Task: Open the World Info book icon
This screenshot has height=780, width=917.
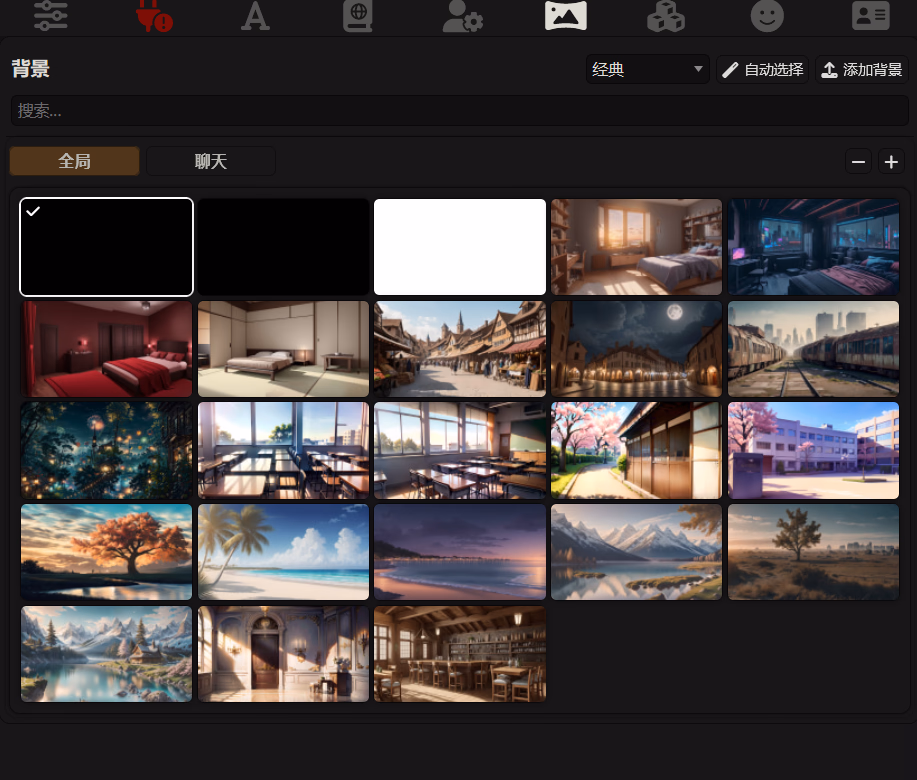Action: 358,16
